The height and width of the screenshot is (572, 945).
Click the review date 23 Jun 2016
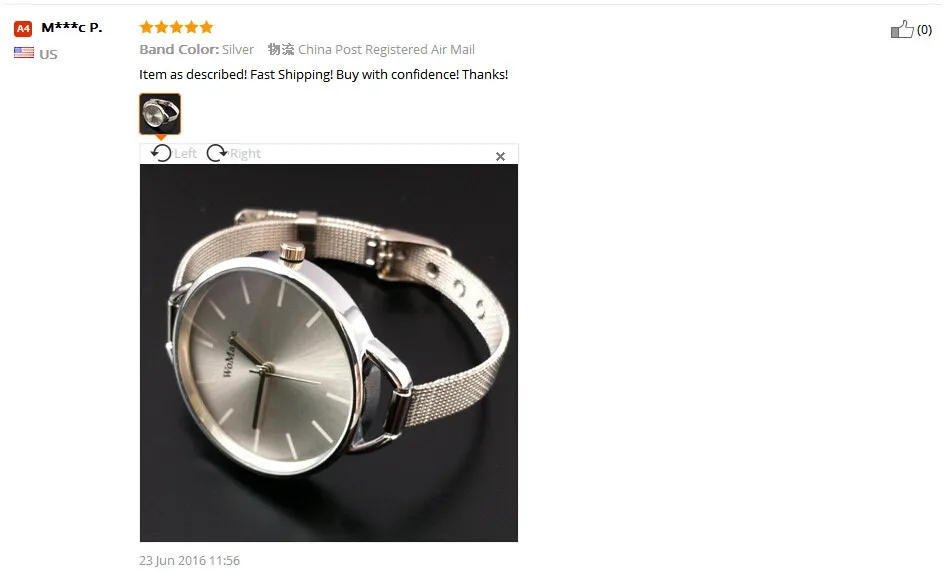[x=189, y=561]
